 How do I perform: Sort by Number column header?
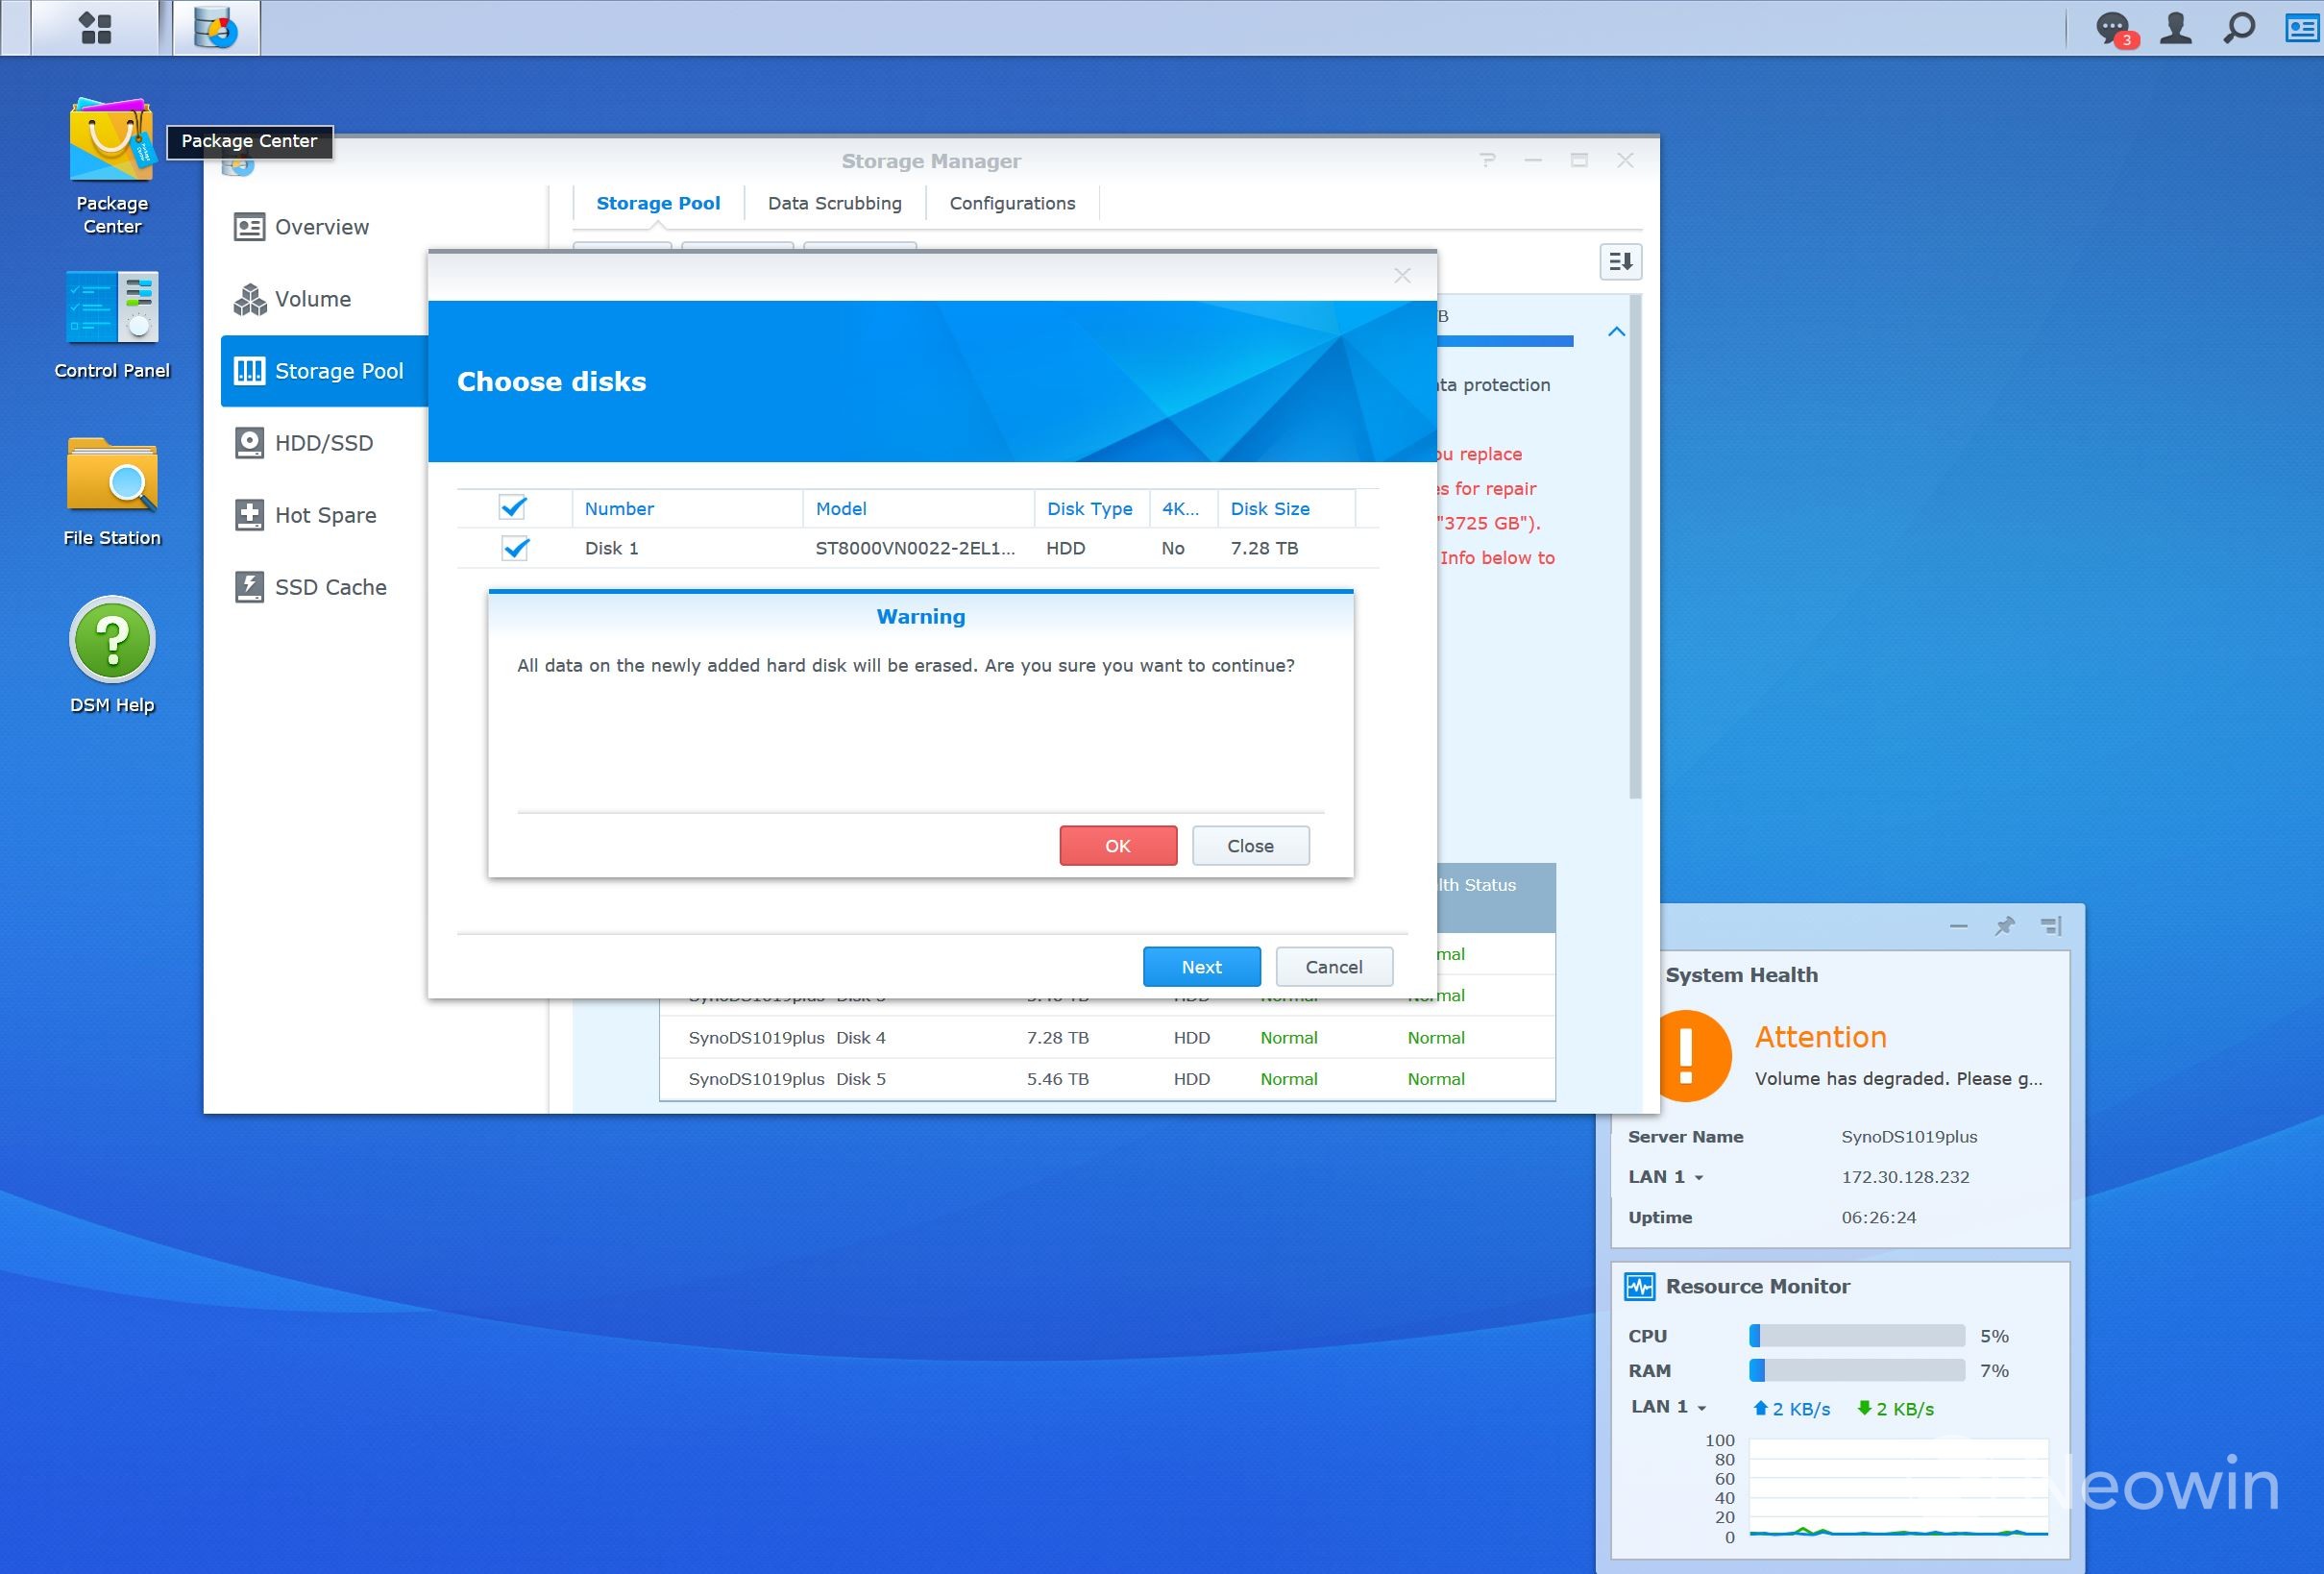point(688,508)
